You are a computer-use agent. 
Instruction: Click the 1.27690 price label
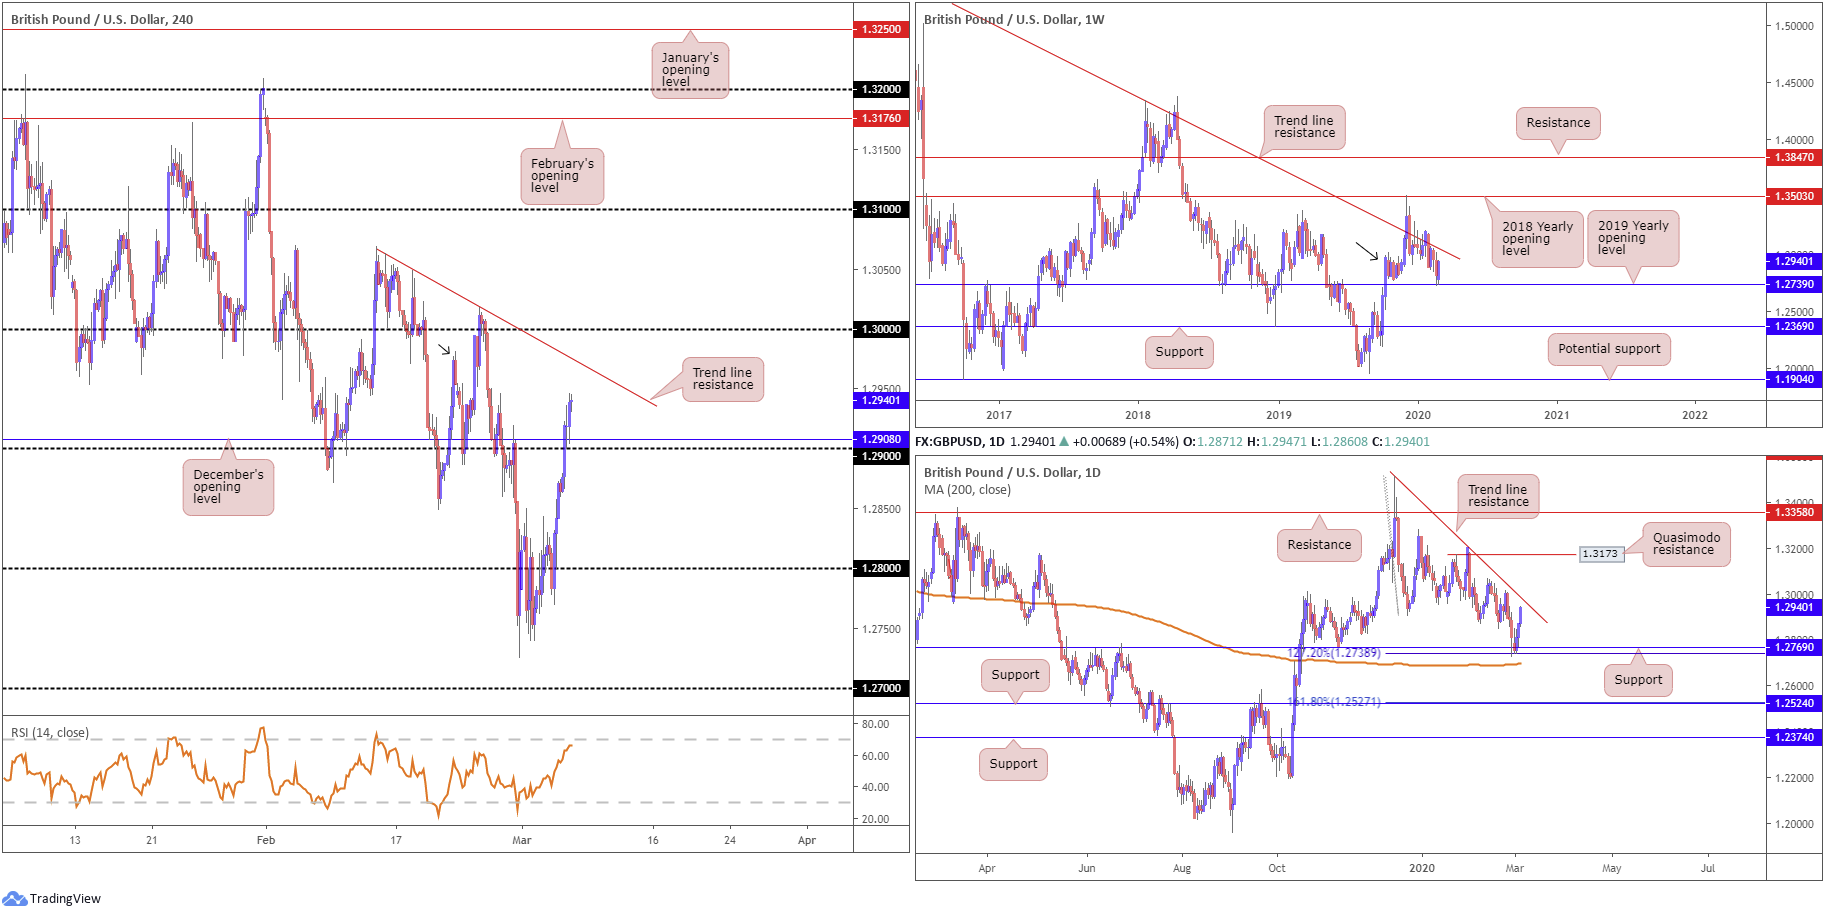[1794, 647]
